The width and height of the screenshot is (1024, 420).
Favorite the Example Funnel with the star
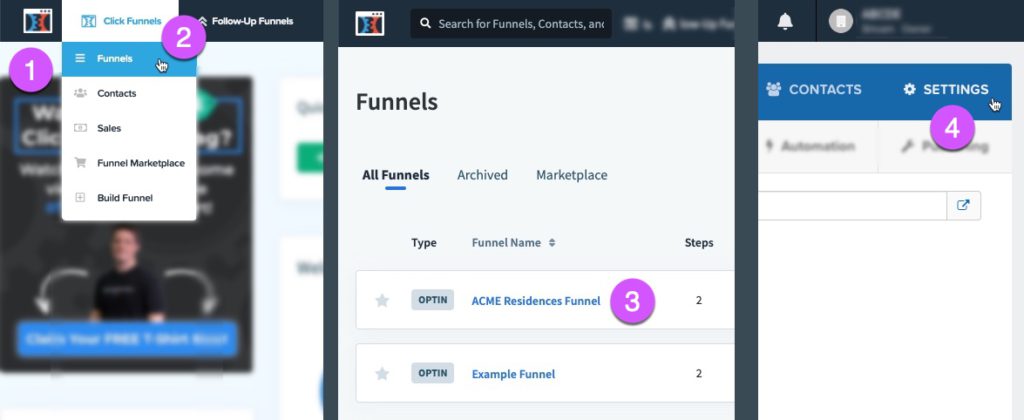coord(382,374)
